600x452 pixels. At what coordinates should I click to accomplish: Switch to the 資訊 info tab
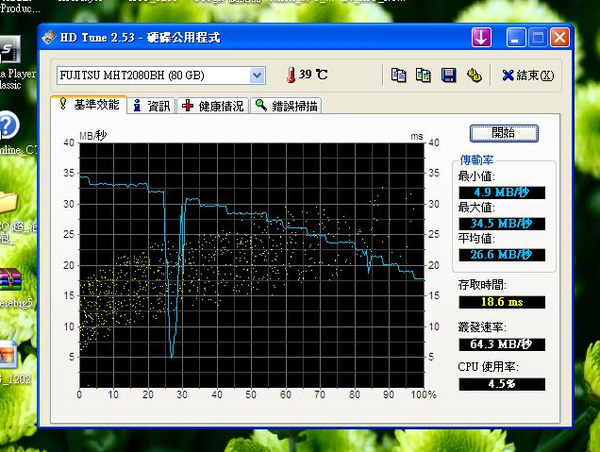pos(152,106)
